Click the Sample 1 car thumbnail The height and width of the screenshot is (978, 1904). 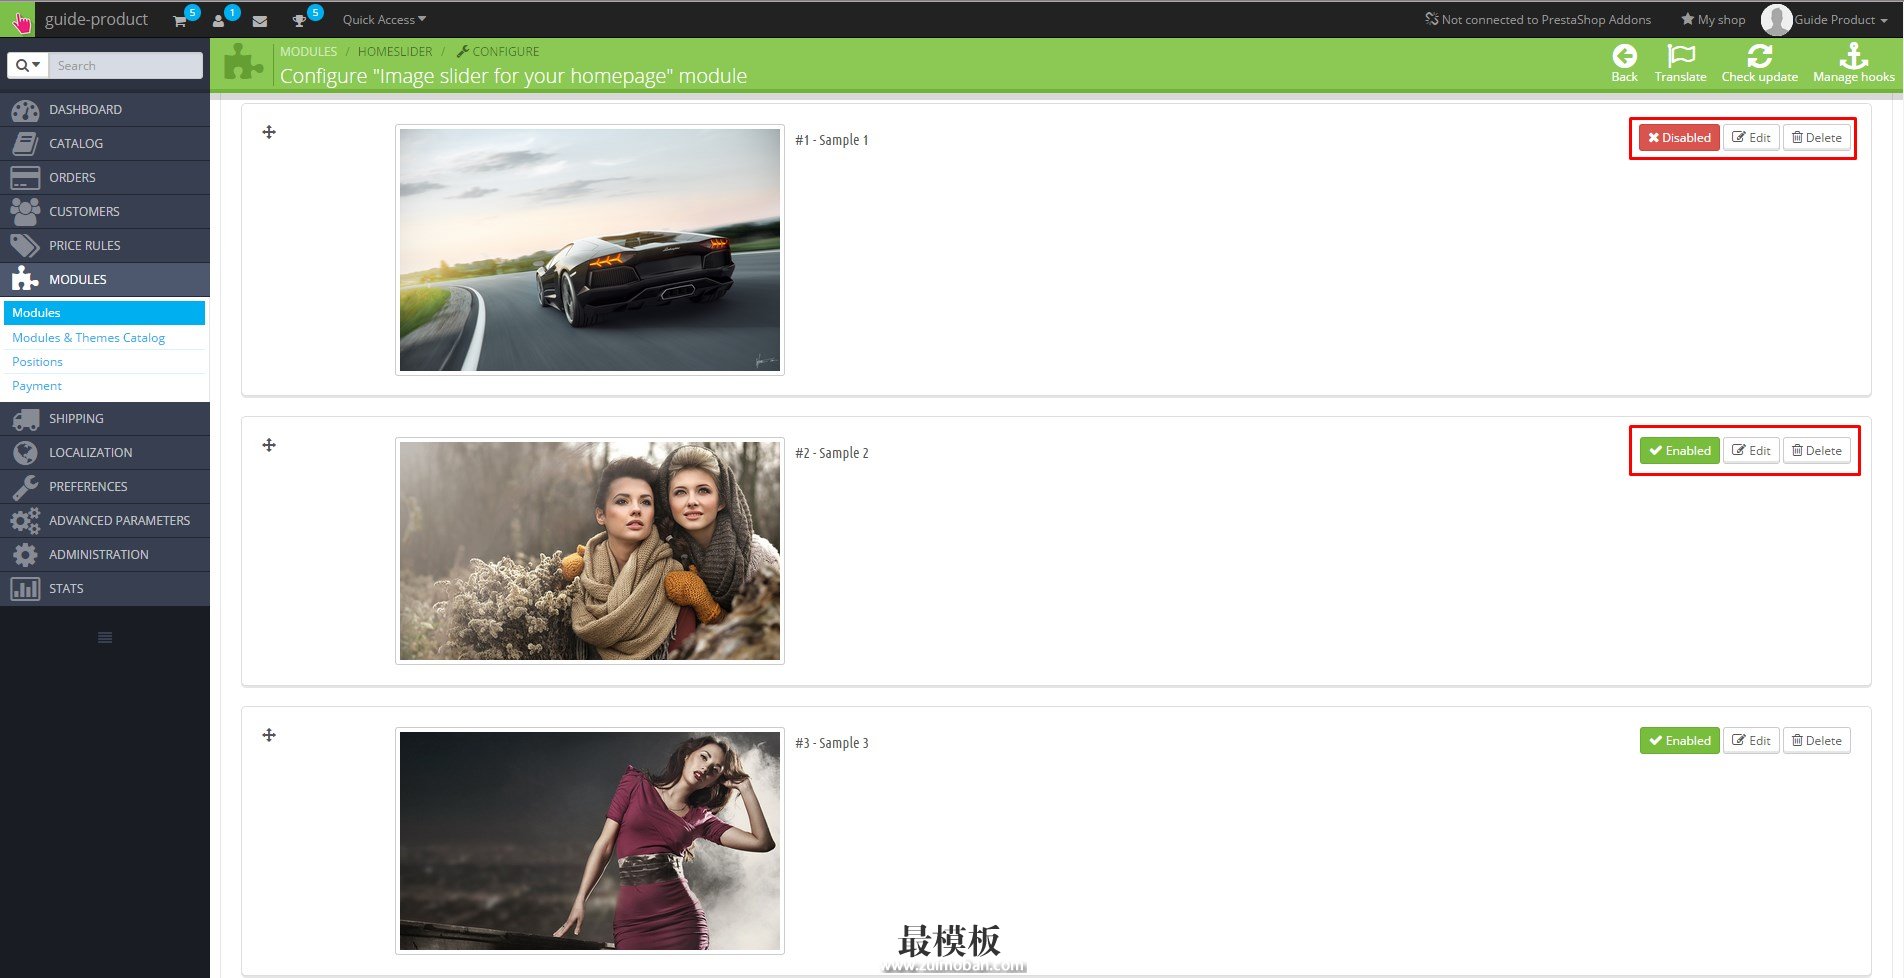(589, 250)
